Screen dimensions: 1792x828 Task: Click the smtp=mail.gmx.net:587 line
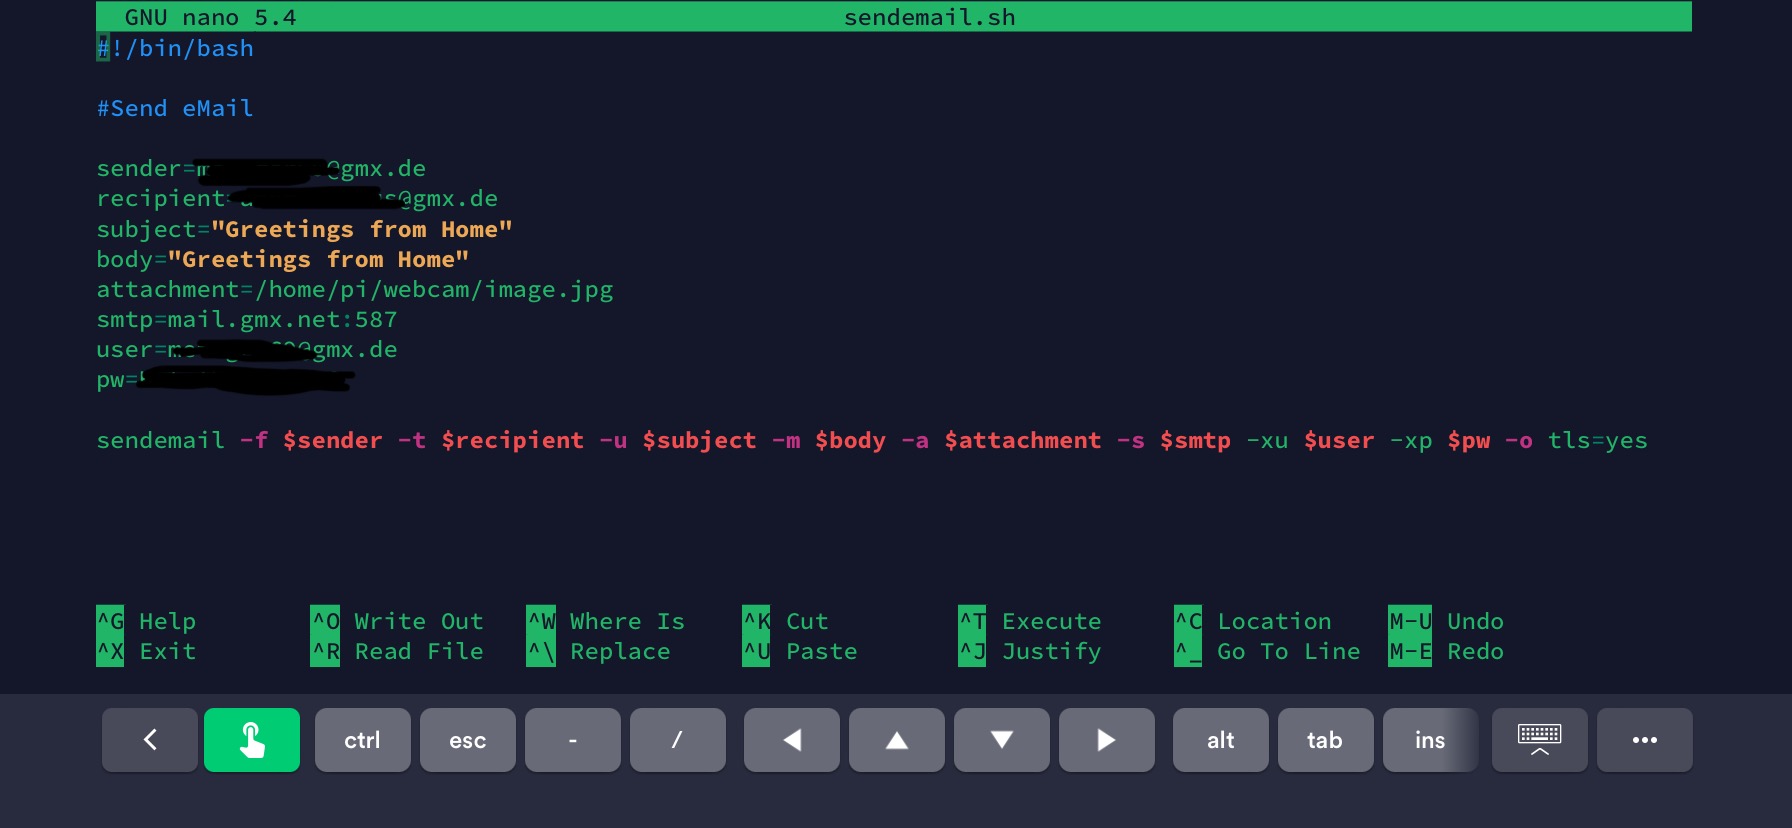[247, 319]
